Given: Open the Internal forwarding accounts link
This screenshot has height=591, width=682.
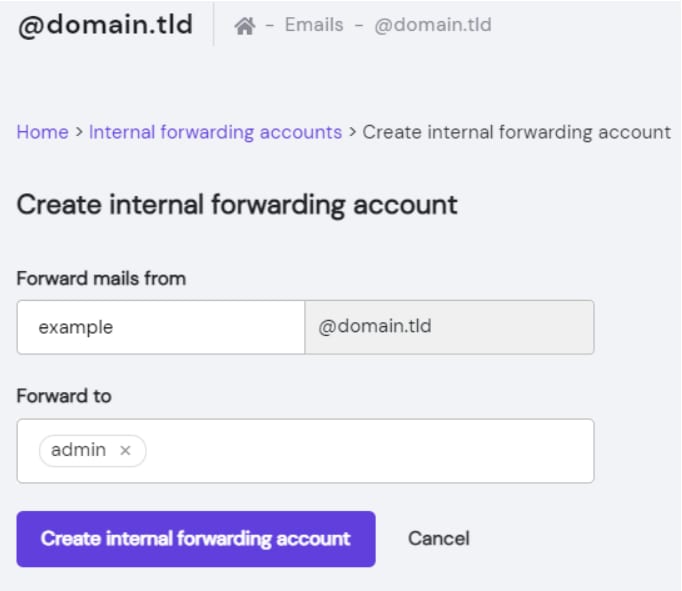Looking at the screenshot, I should [x=215, y=132].
